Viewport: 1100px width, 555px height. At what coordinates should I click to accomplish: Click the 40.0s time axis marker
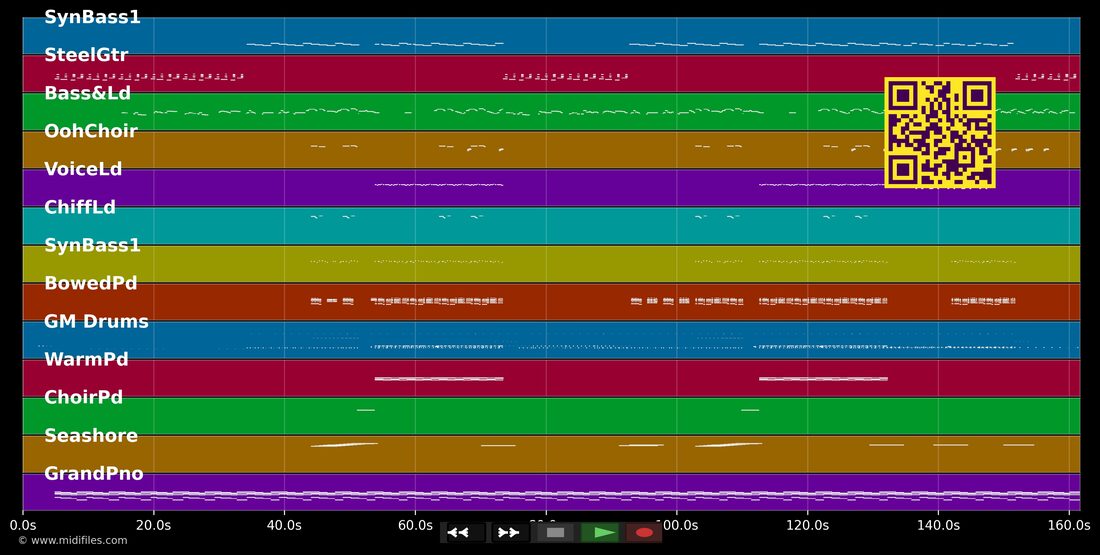pyautogui.click(x=284, y=525)
